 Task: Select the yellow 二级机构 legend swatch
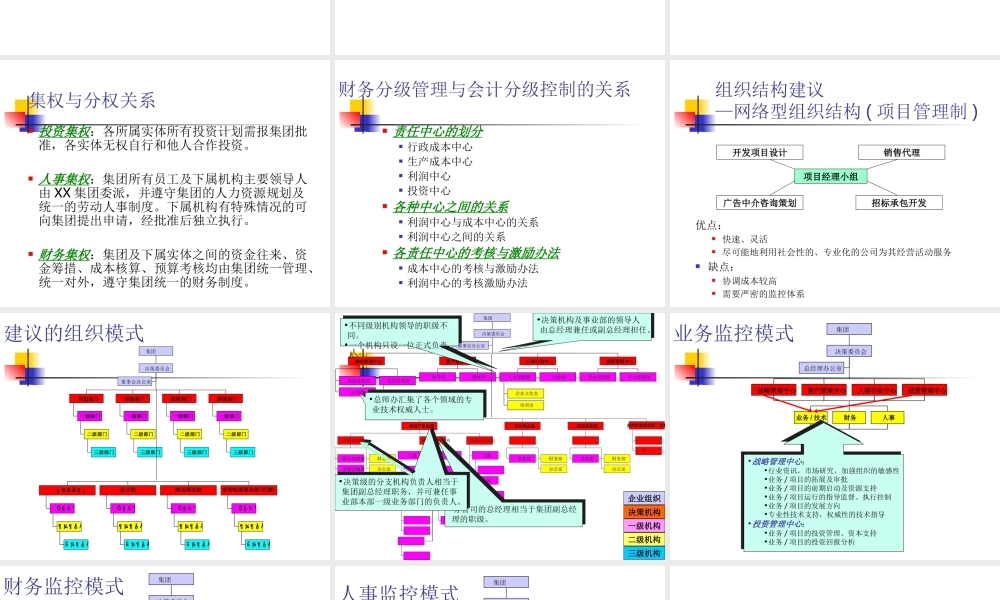coord(646,538)
